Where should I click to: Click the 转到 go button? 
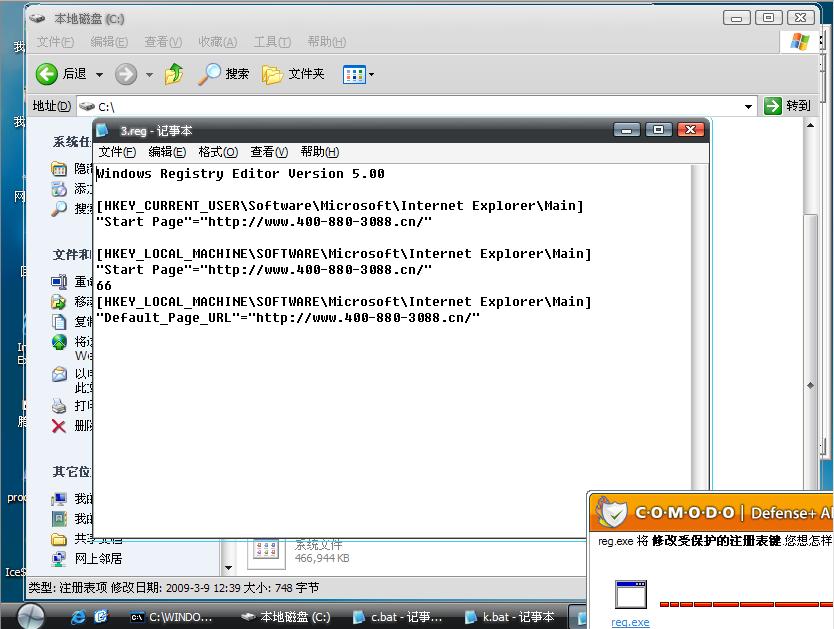pyautogui.click(x=787, y=106)
